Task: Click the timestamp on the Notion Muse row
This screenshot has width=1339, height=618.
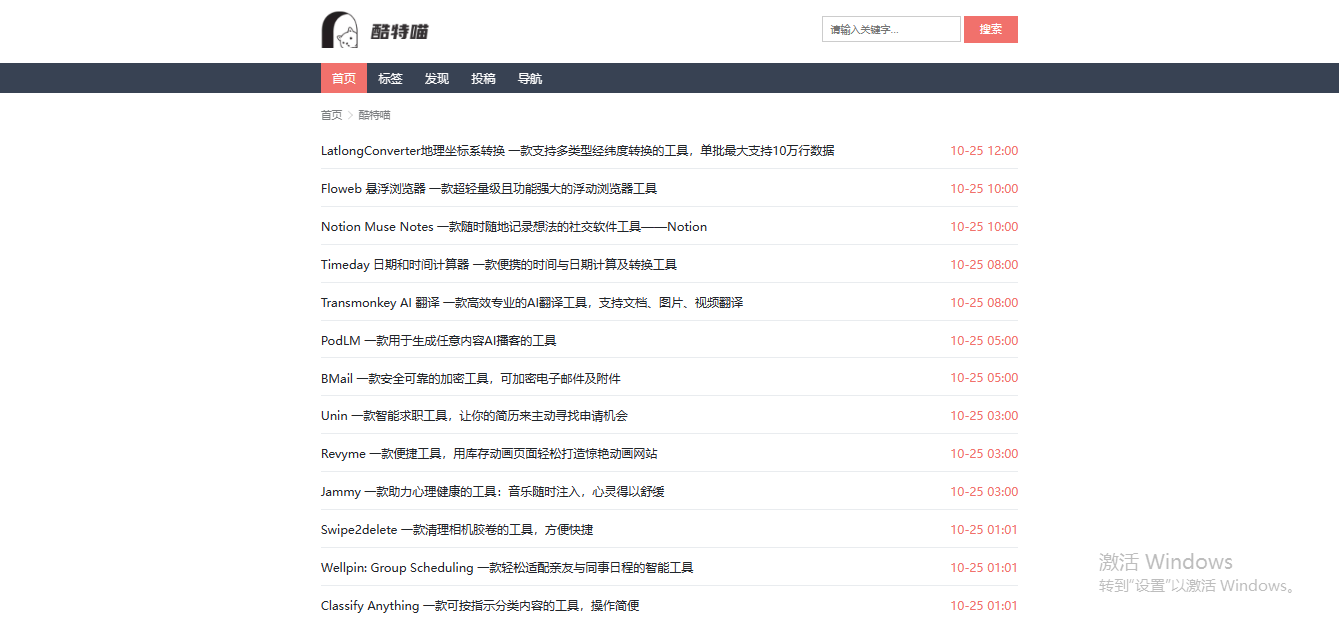Action: 984,227
